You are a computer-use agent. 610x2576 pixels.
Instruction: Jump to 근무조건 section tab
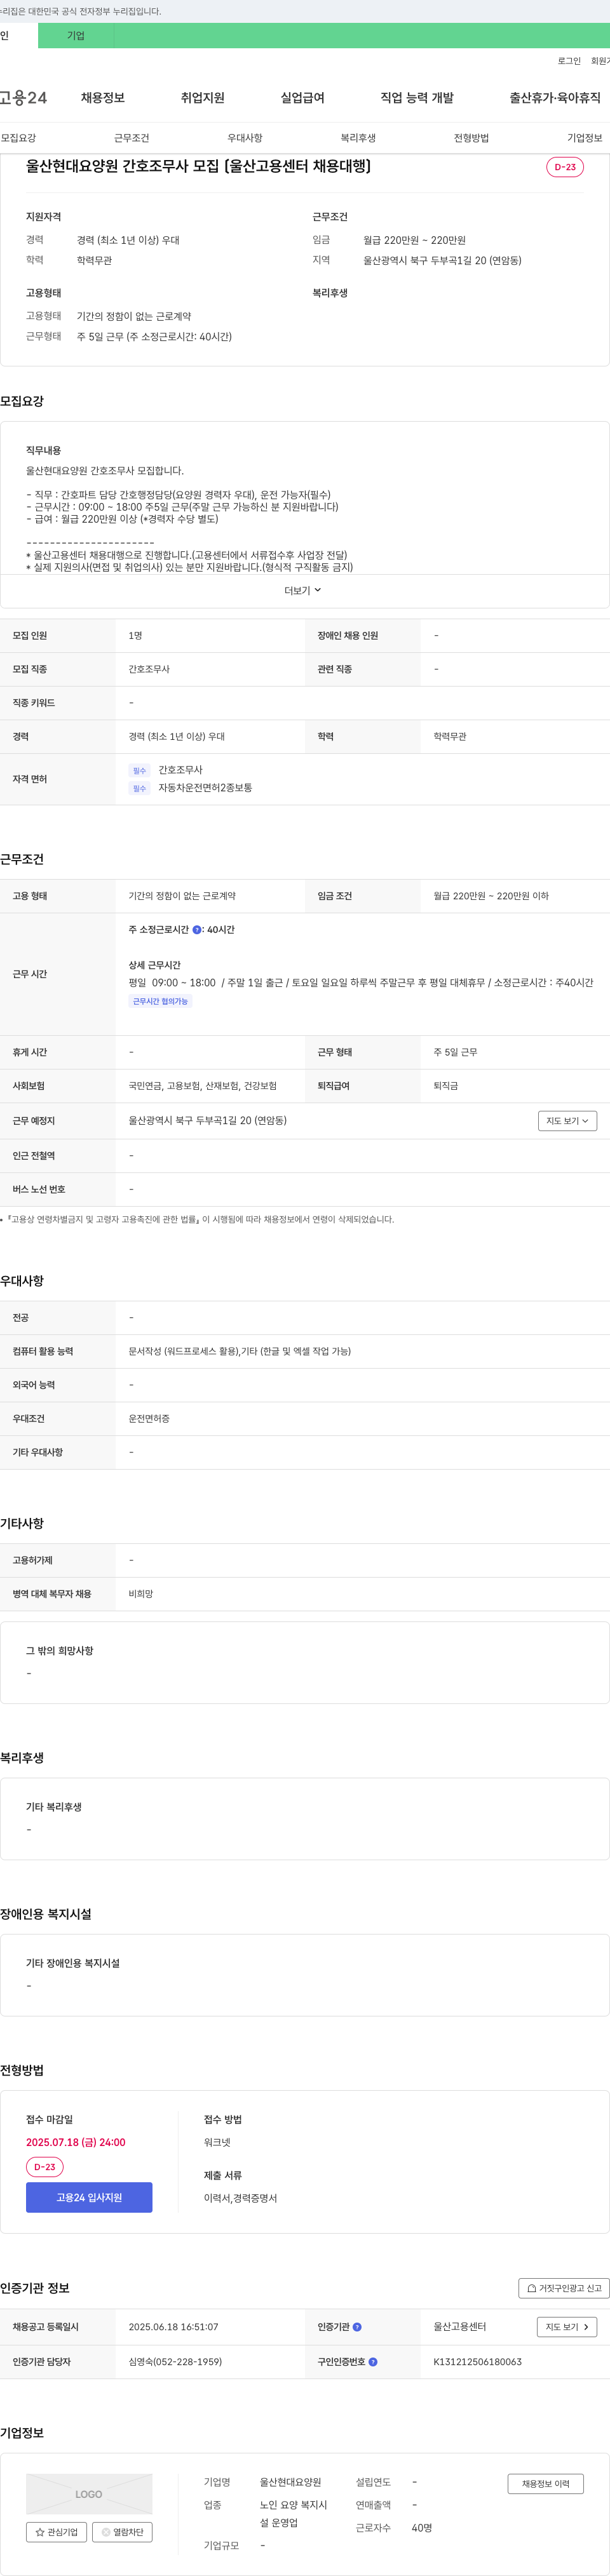click(131, 138)
